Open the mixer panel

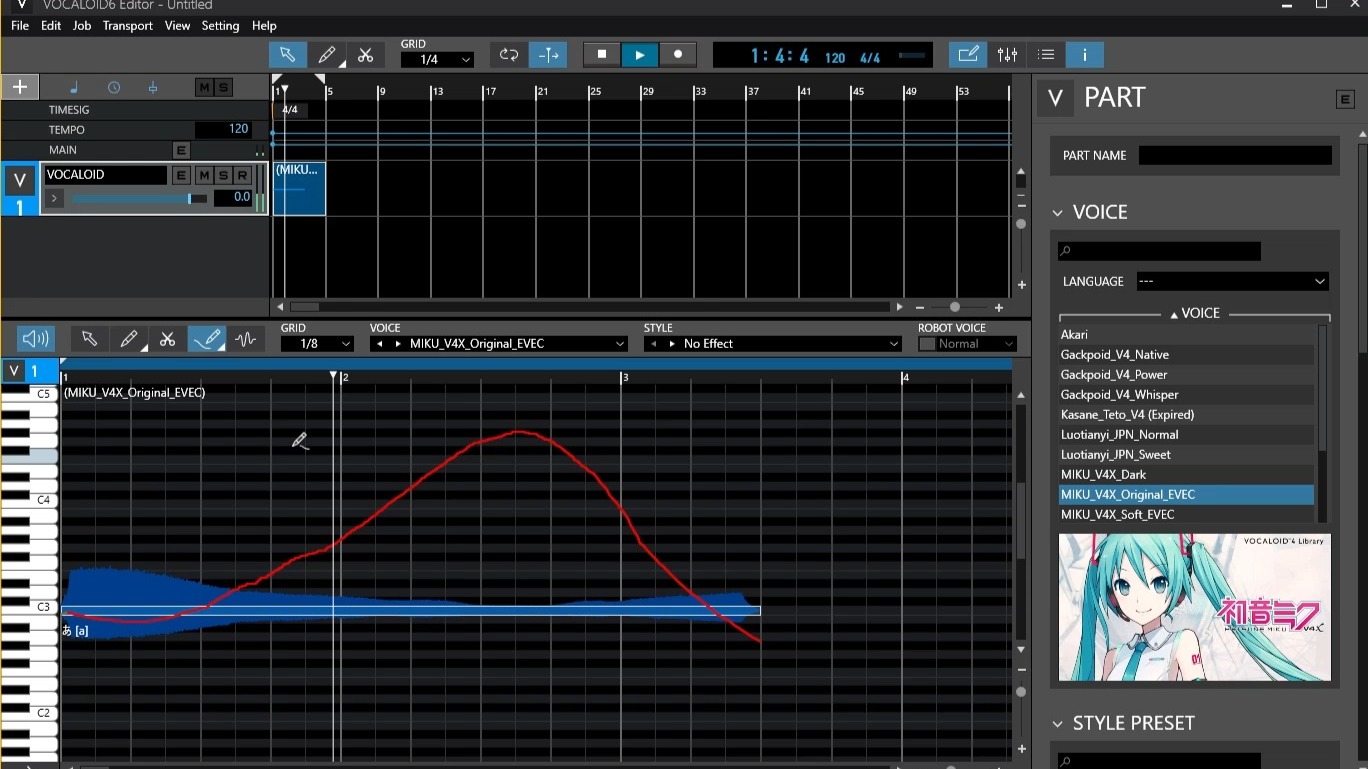click(x=1007, y=55)
